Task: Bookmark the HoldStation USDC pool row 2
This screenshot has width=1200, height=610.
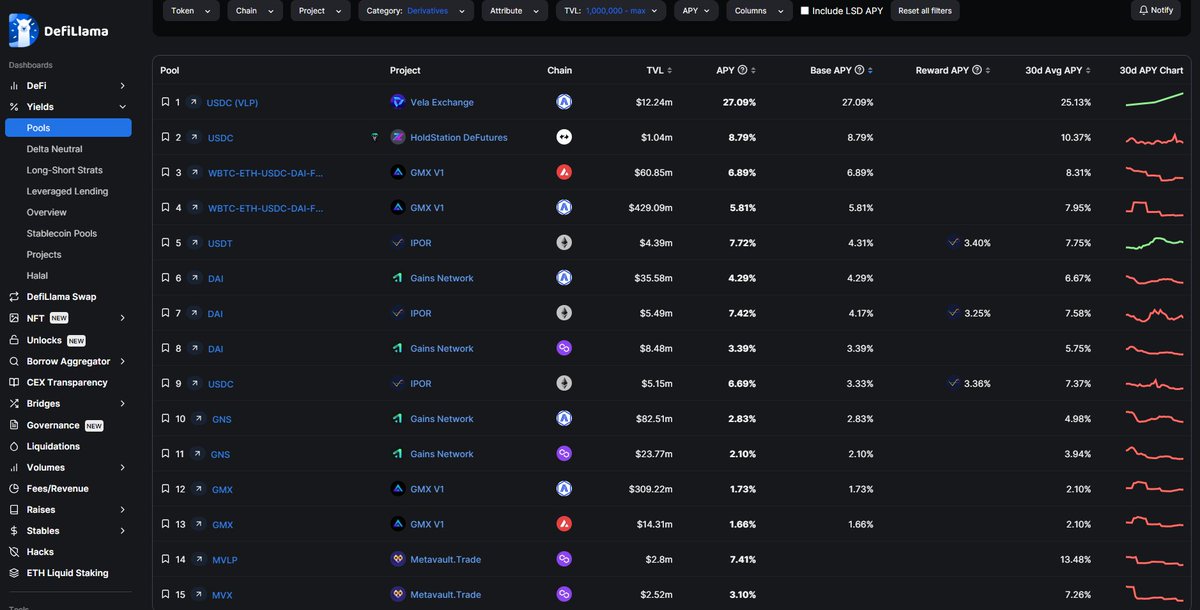Action: 165,137
